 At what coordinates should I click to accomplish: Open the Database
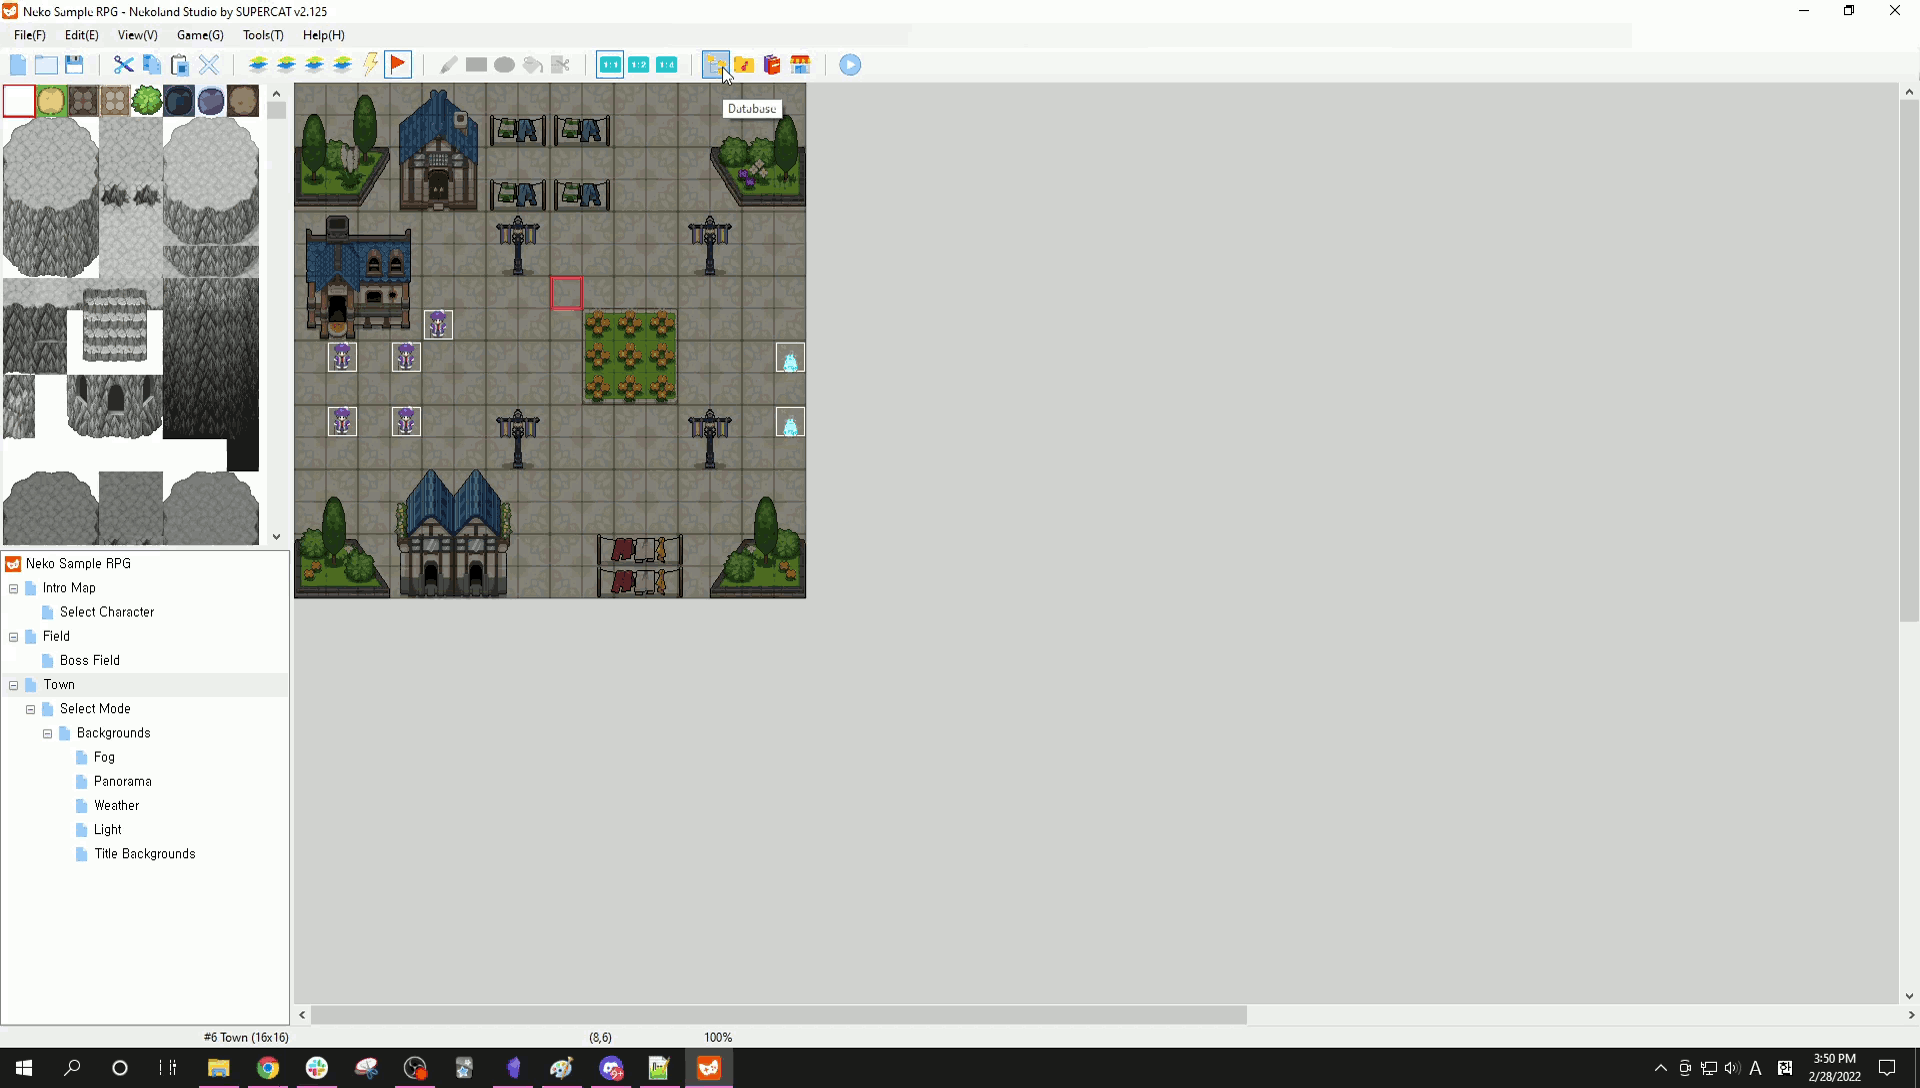pyautogui.click(x=716, y=65)
